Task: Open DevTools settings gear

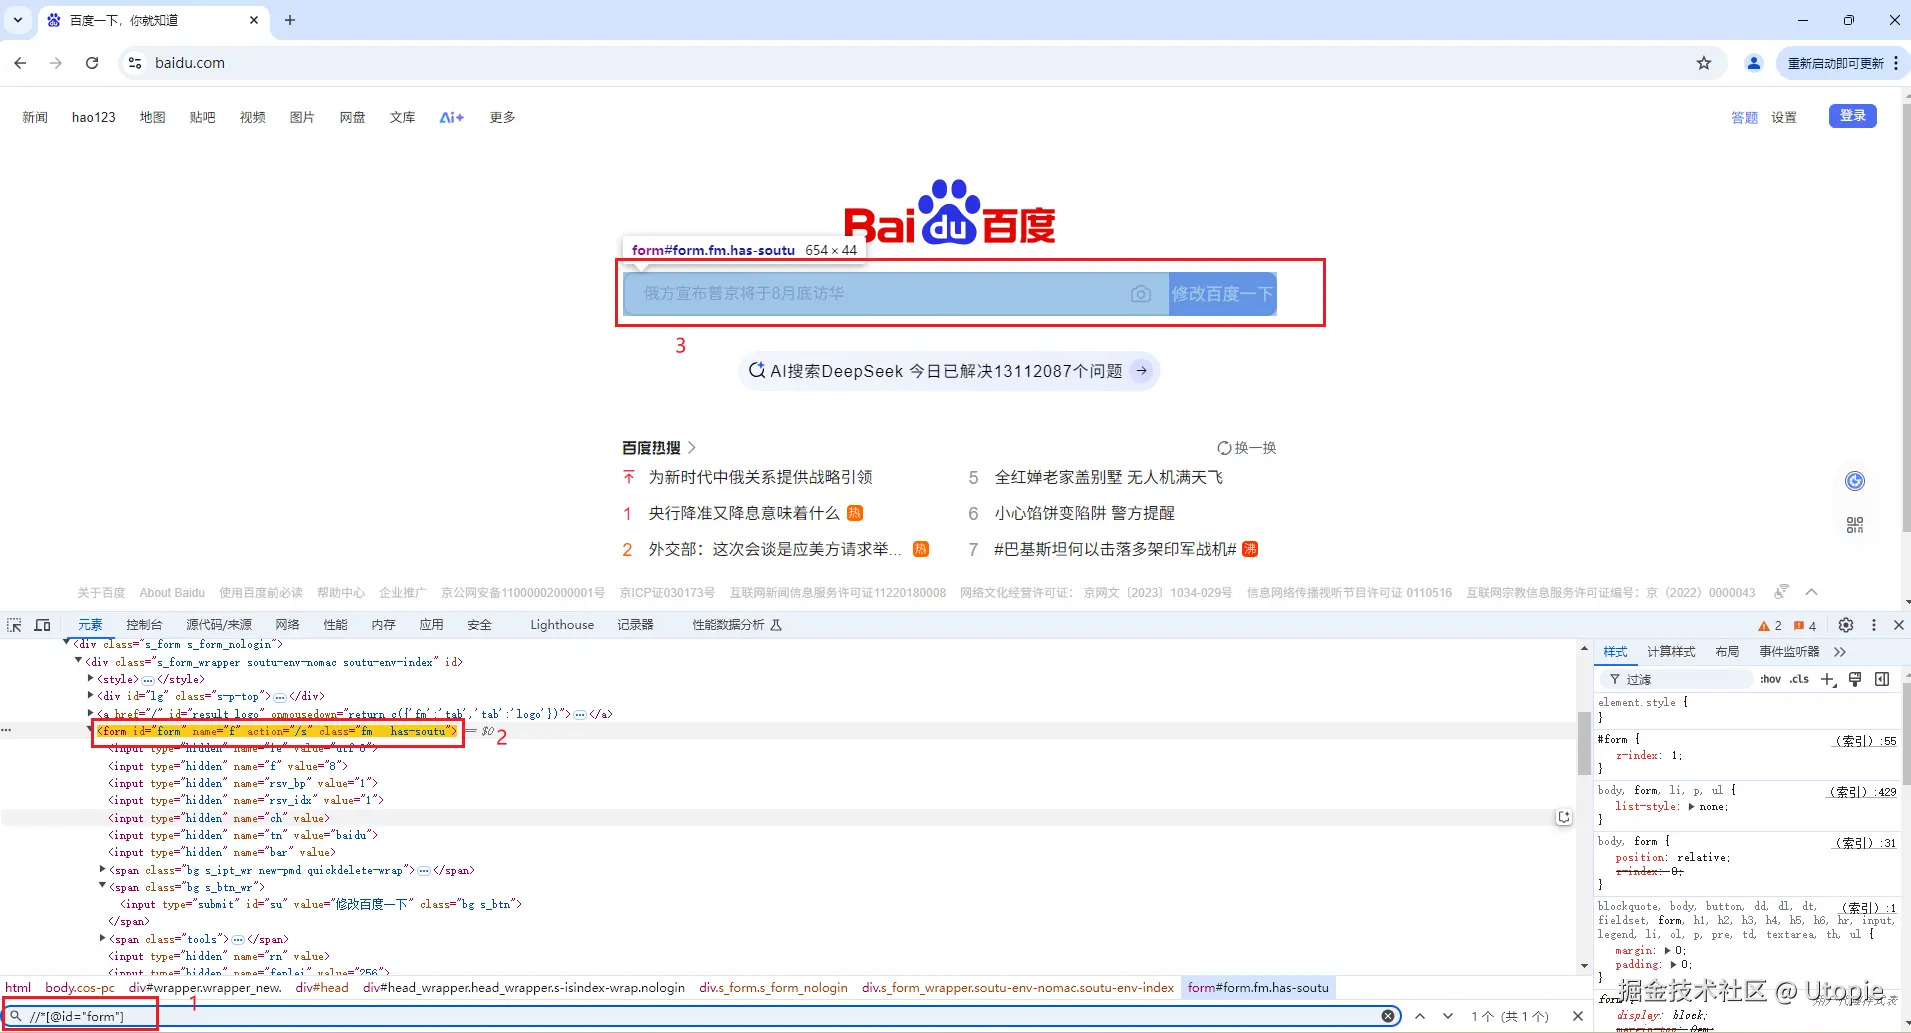Action: (x=1846, y=625)
